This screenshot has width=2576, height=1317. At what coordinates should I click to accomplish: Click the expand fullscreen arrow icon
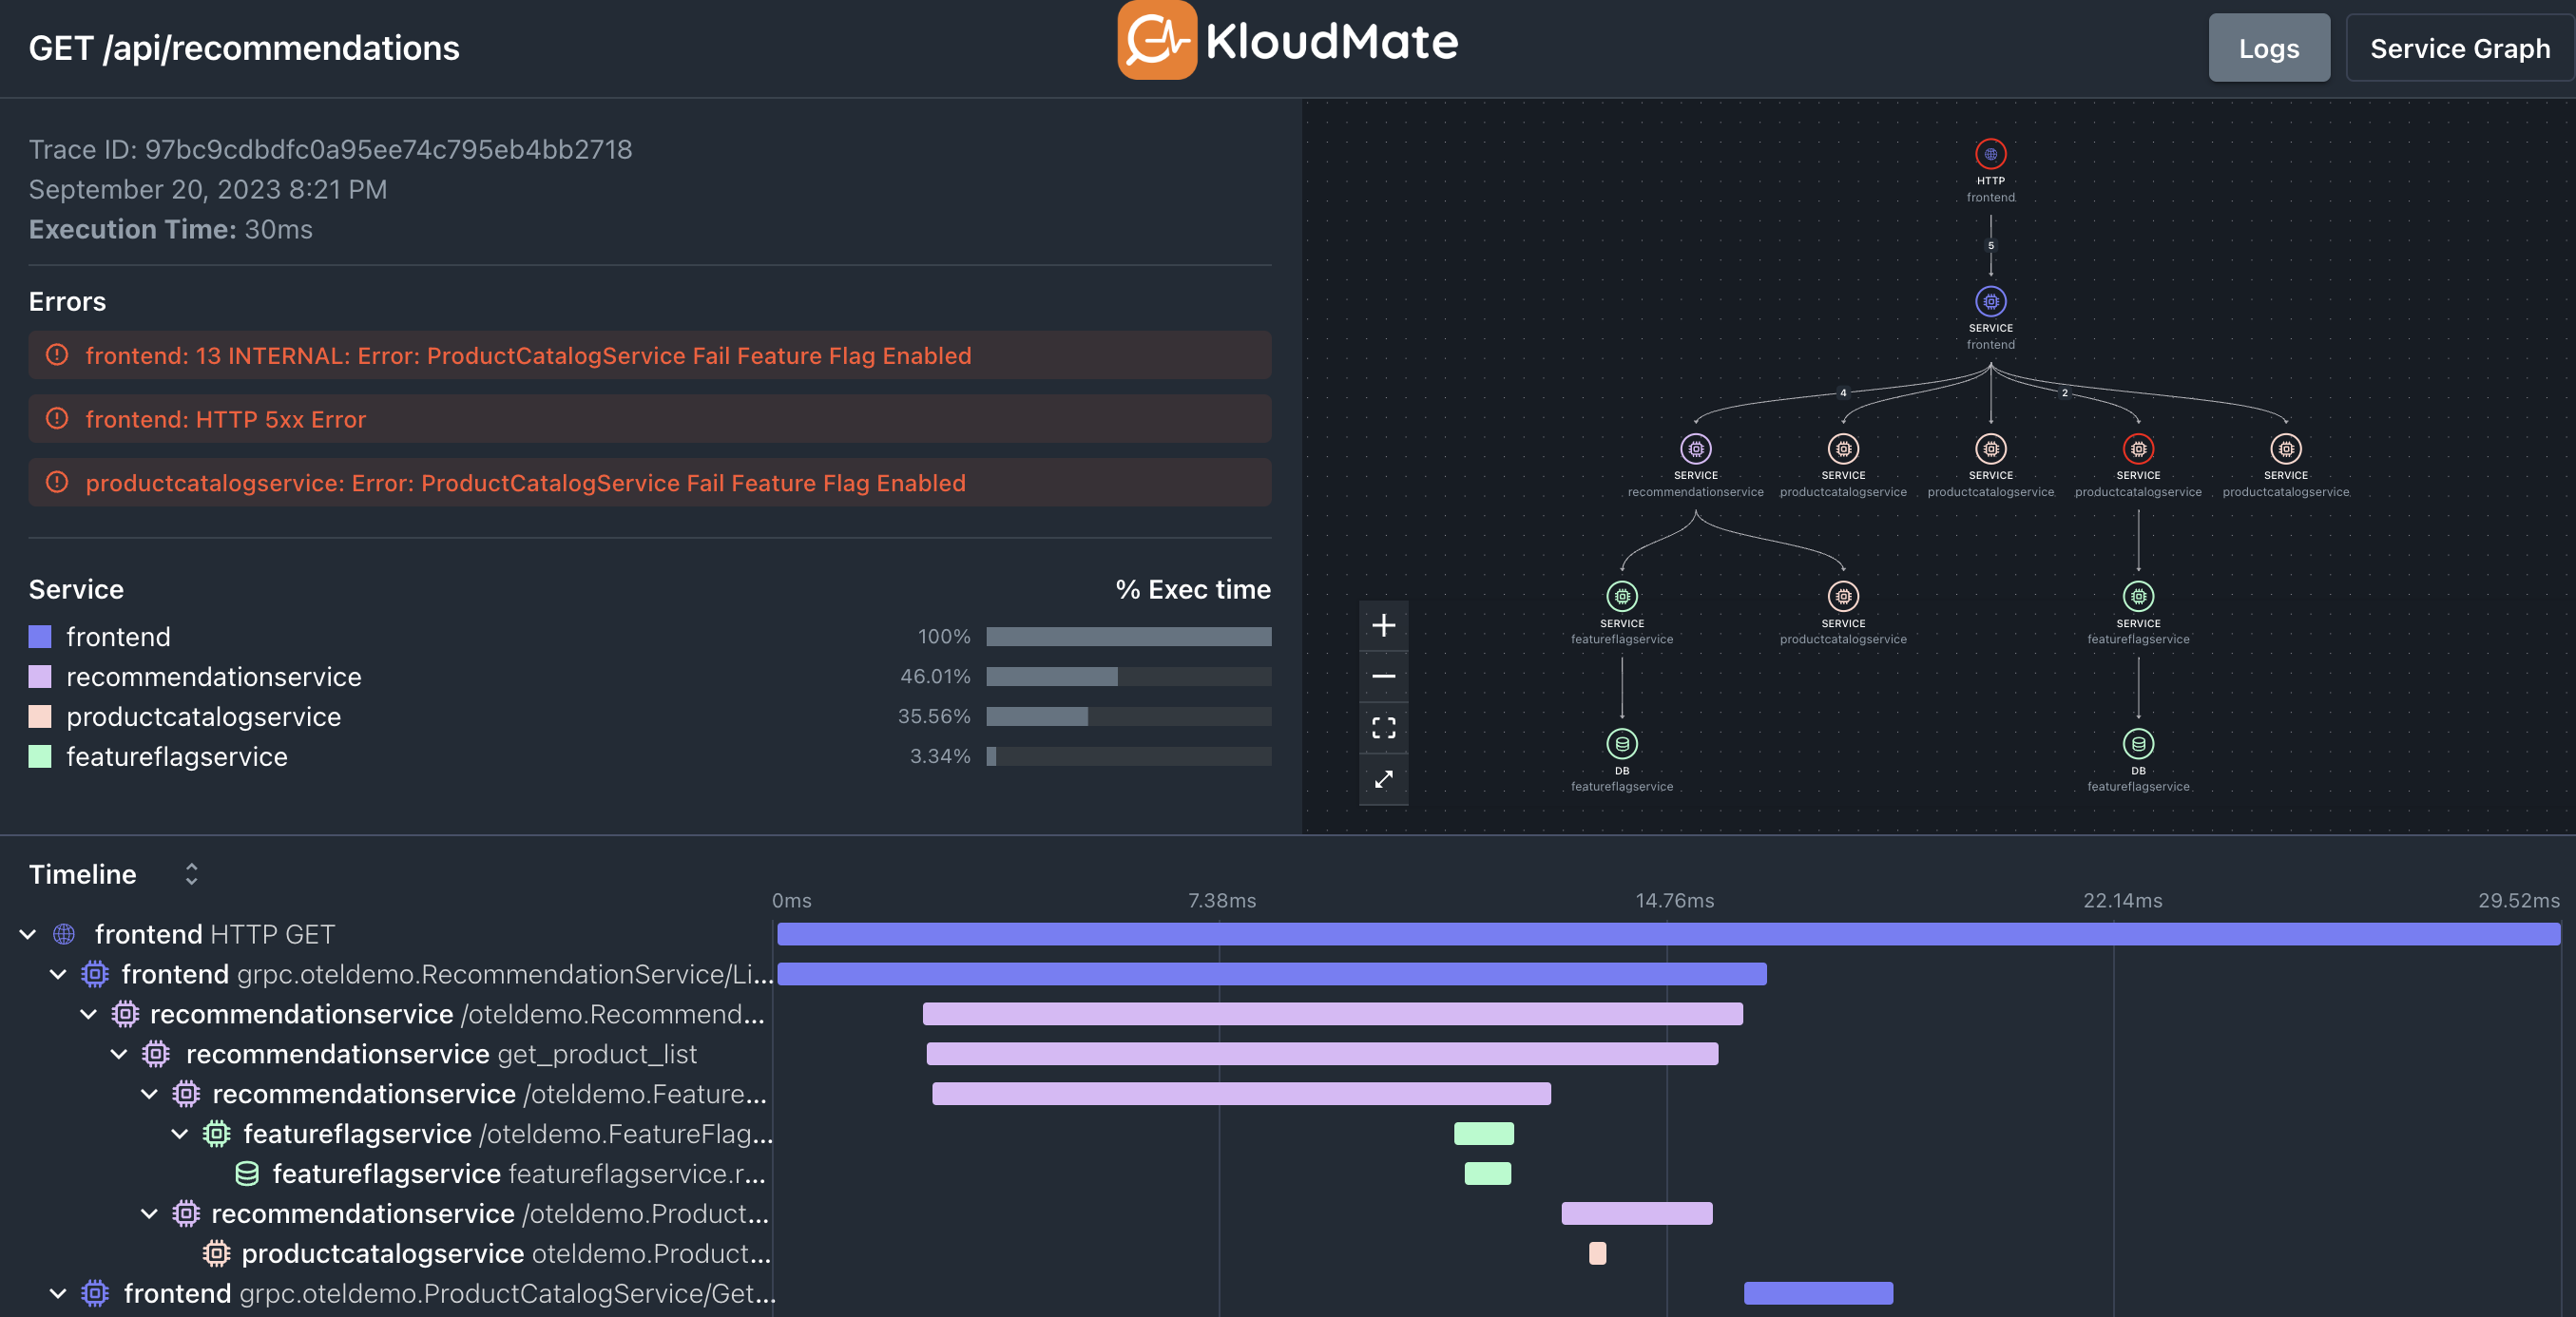point(1383,779)
